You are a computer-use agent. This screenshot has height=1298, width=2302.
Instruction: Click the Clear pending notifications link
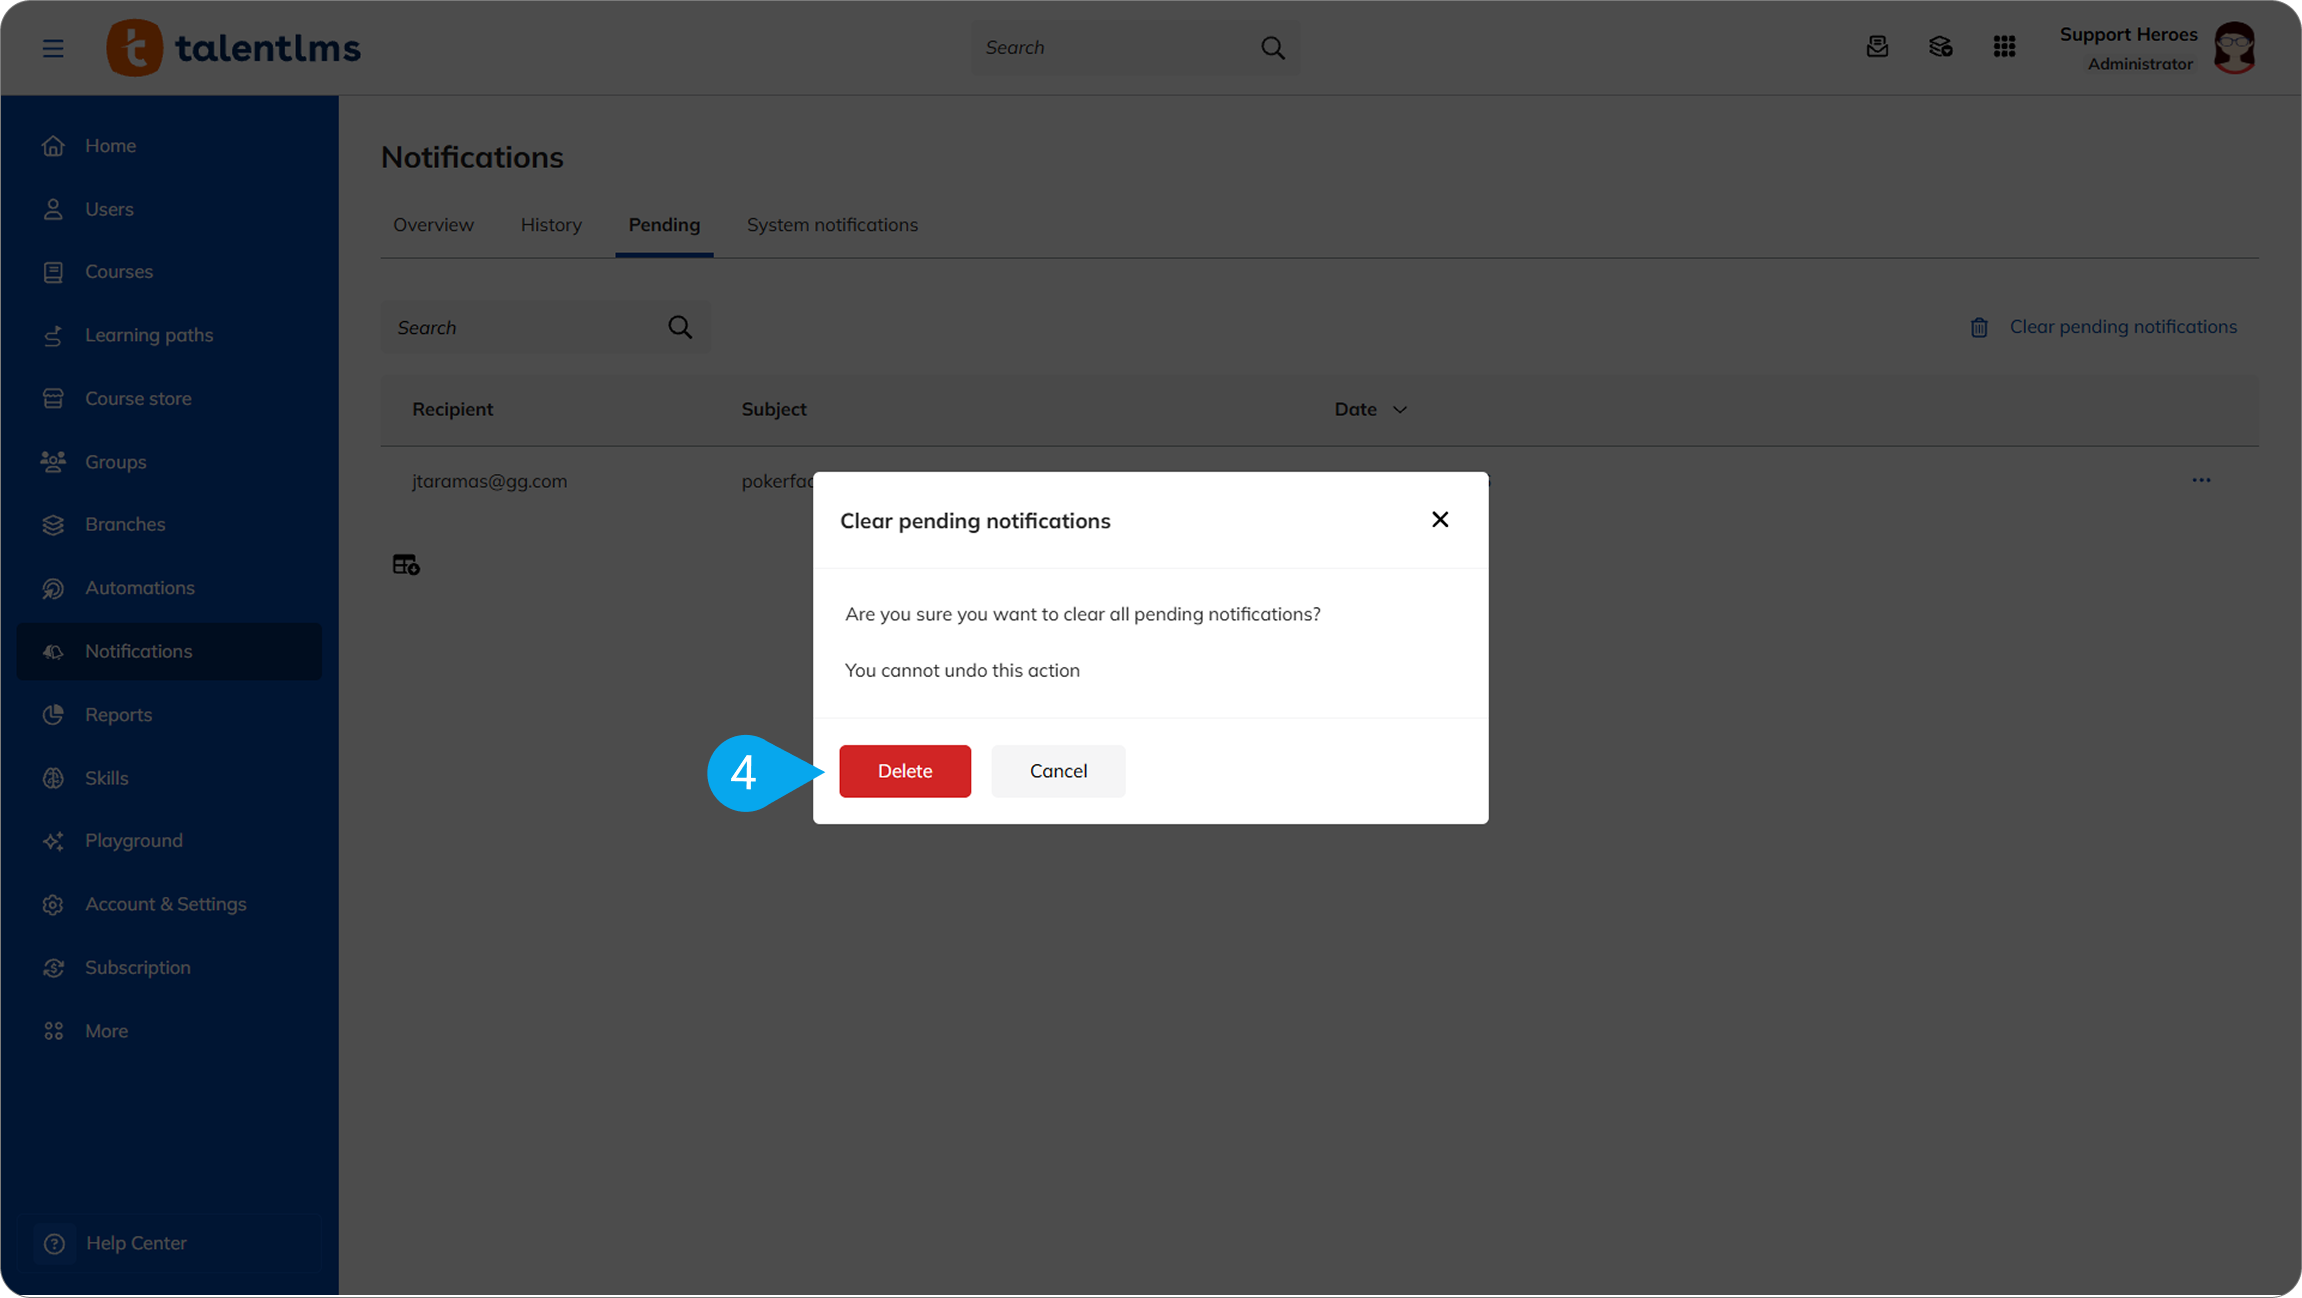pyautogui.click(x=2123, y=327)
